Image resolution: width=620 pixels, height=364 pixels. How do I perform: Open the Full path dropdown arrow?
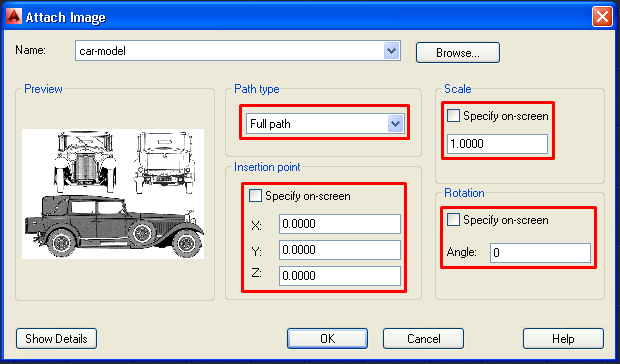[x=395, y=124]
